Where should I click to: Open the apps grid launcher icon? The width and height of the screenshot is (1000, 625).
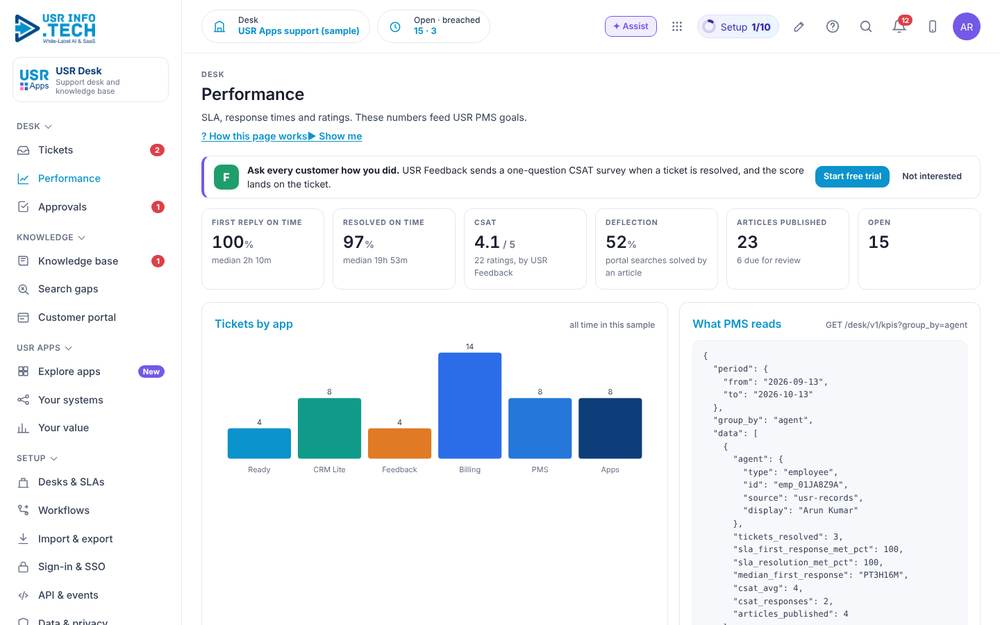pyautogui.click(x=677, y=26)
